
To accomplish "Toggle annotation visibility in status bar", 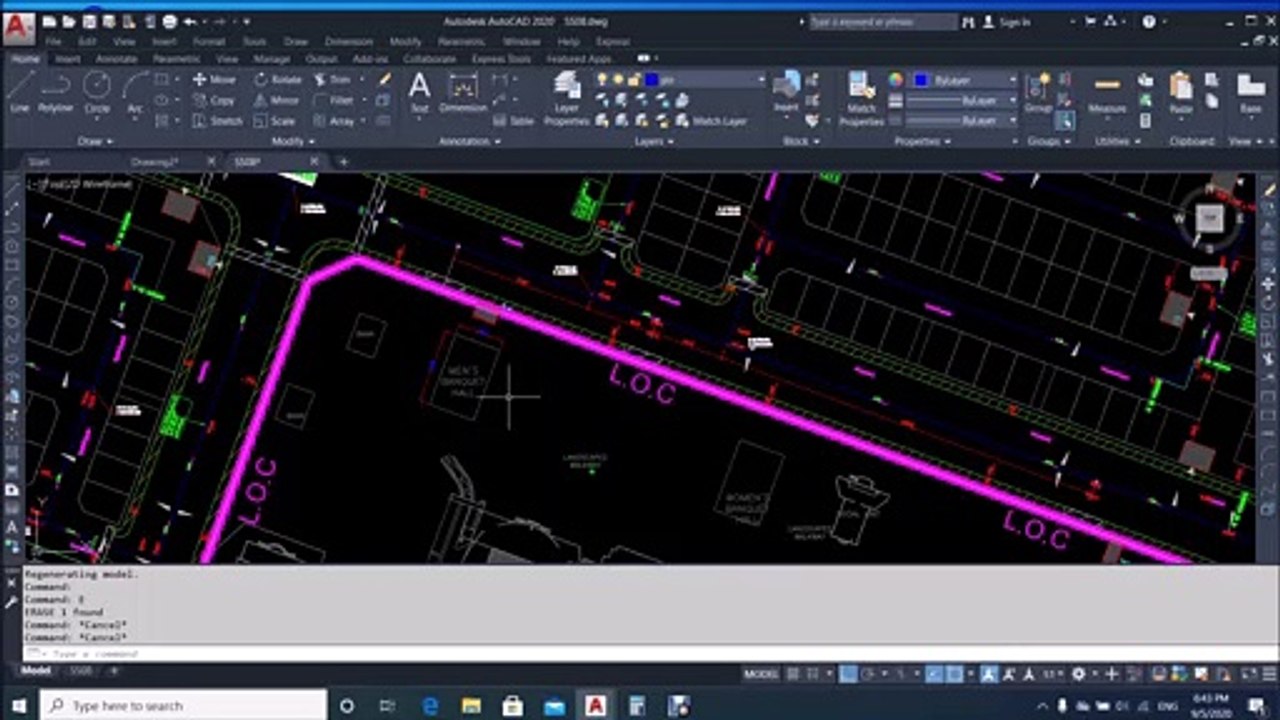I will tap(989, 674).
